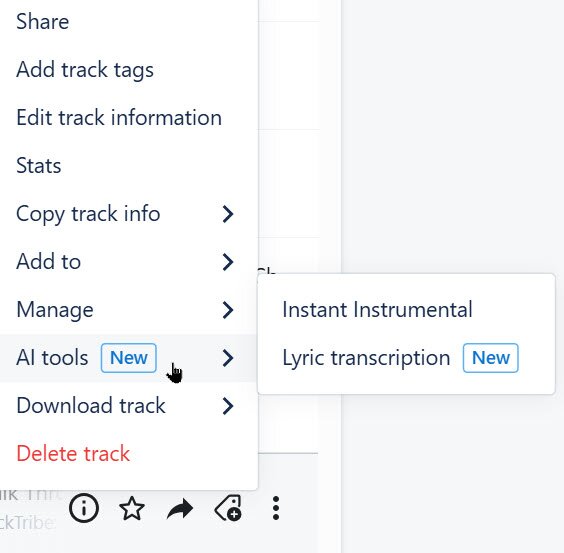Expand the Add to submenu chevron

(228, 262)
